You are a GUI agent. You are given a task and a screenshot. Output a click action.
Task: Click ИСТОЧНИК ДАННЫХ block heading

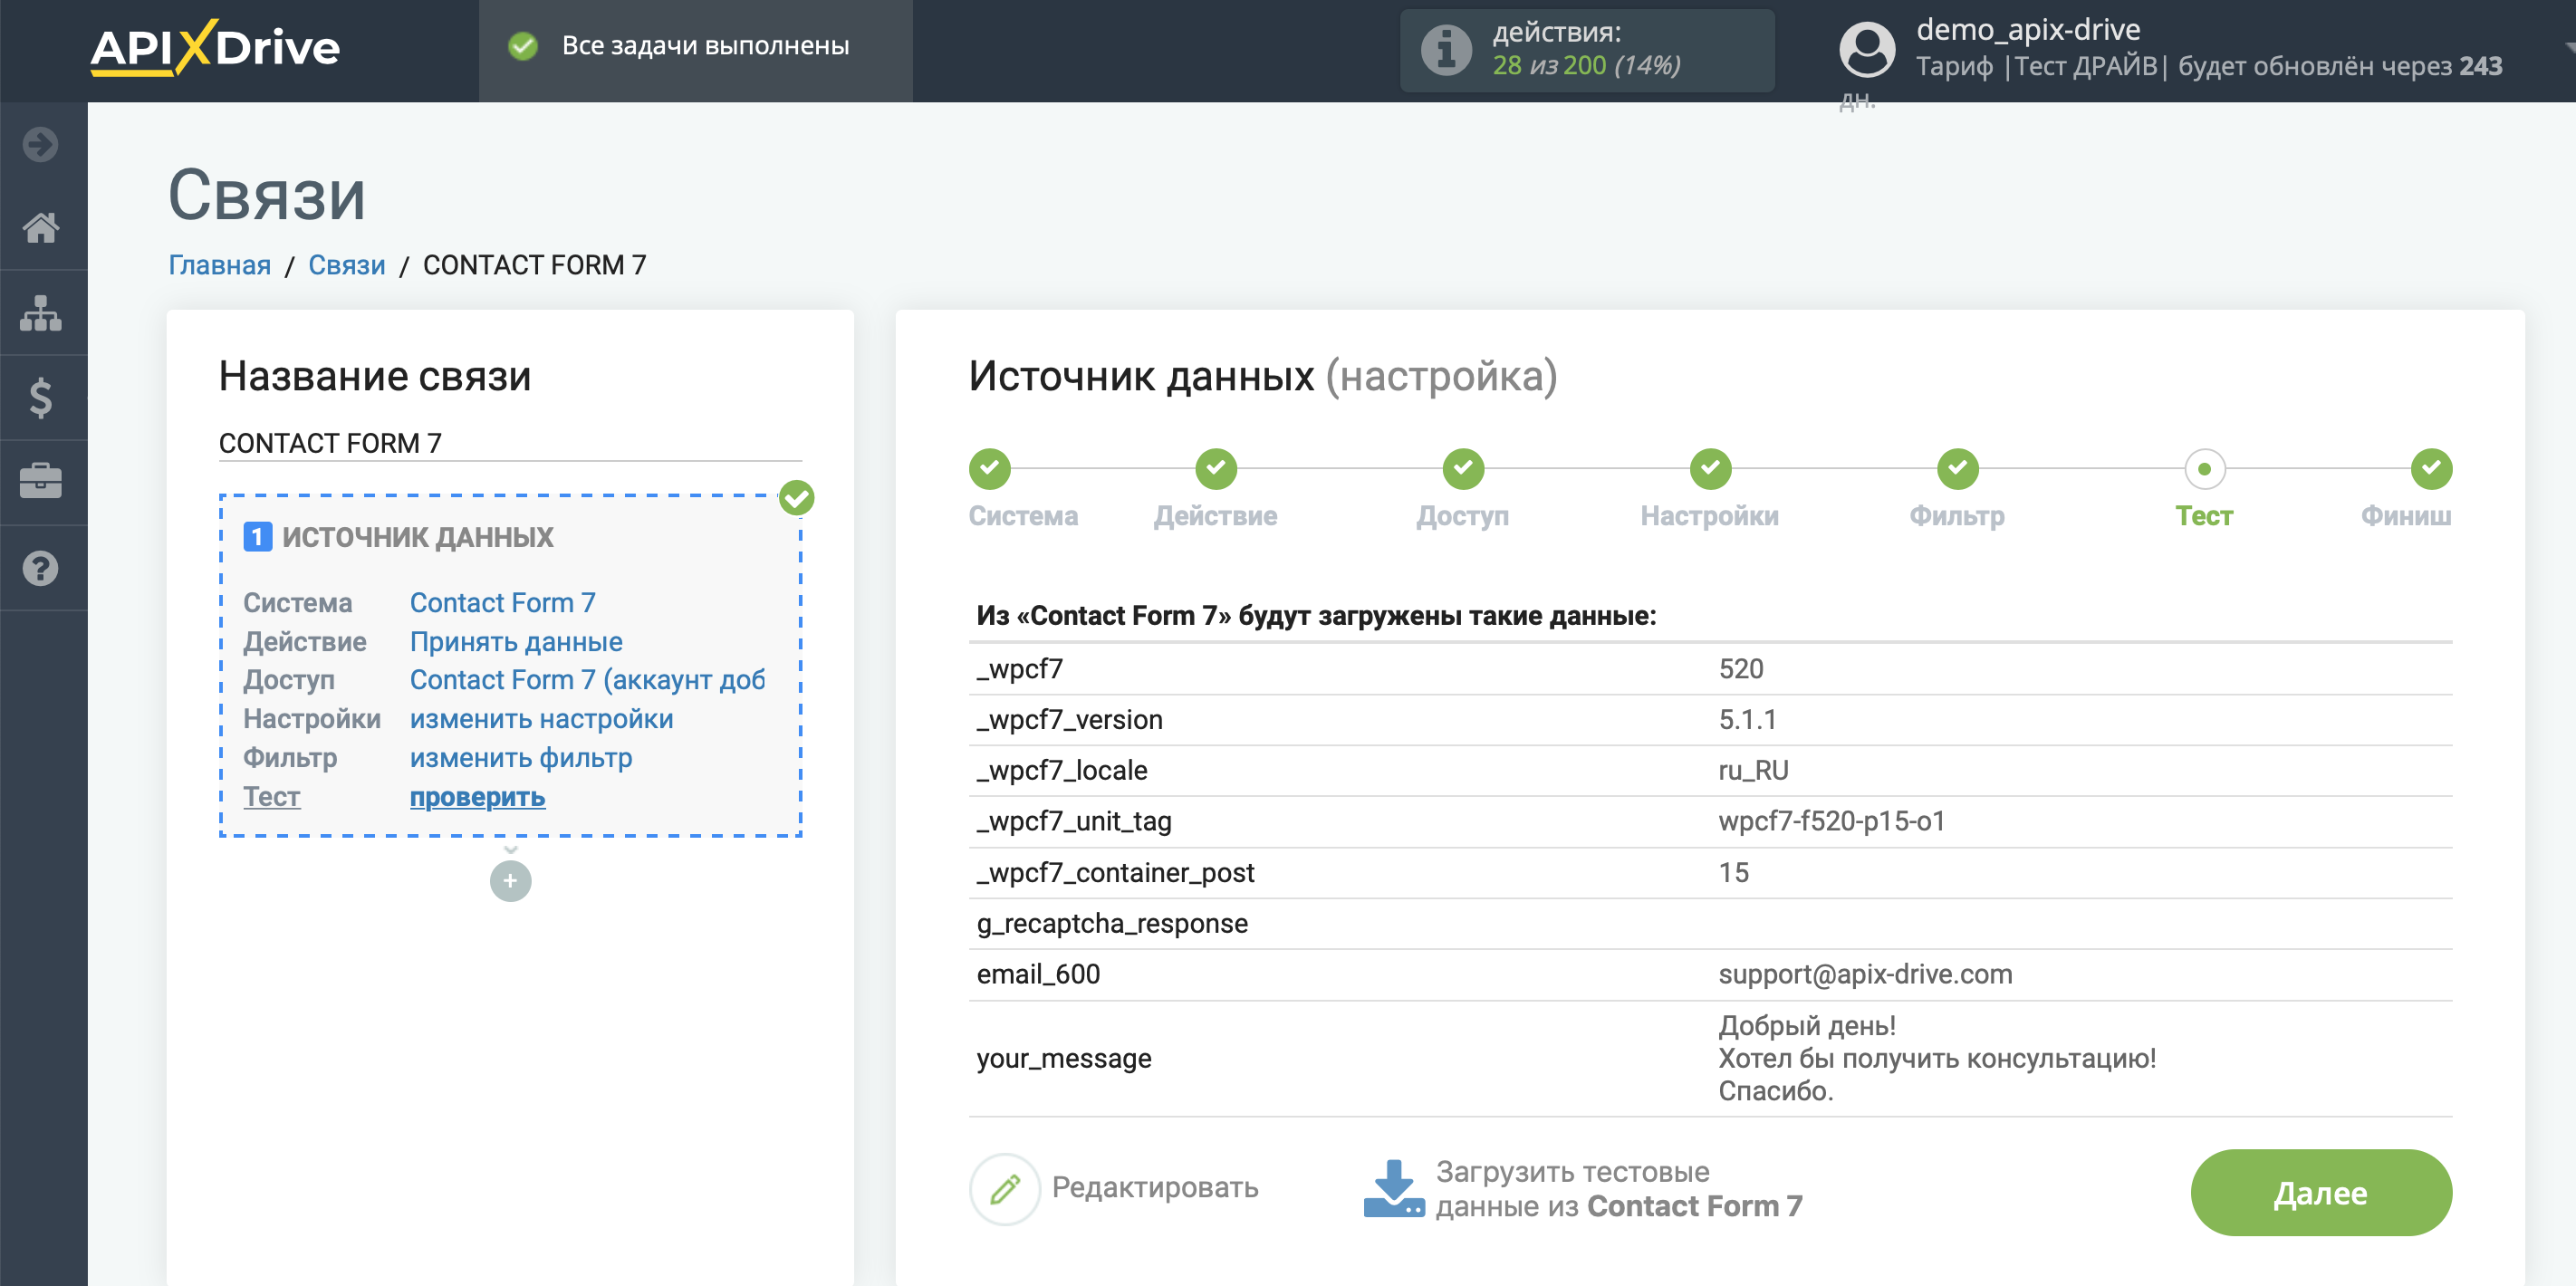tap(417, 537)
